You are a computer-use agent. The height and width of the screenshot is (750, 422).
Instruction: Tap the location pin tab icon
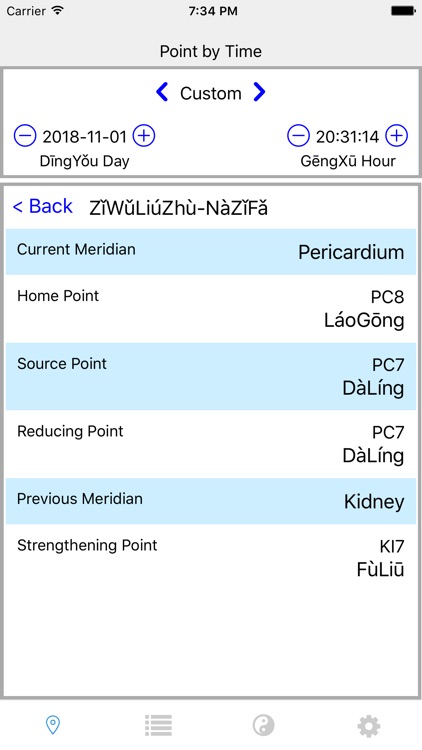click(x=53, y=725)
